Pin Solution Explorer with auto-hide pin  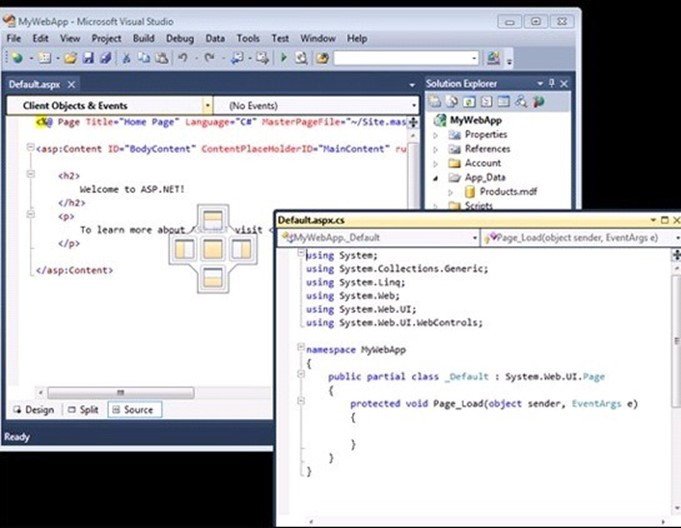pyautogui.click(x=552, y=83)
